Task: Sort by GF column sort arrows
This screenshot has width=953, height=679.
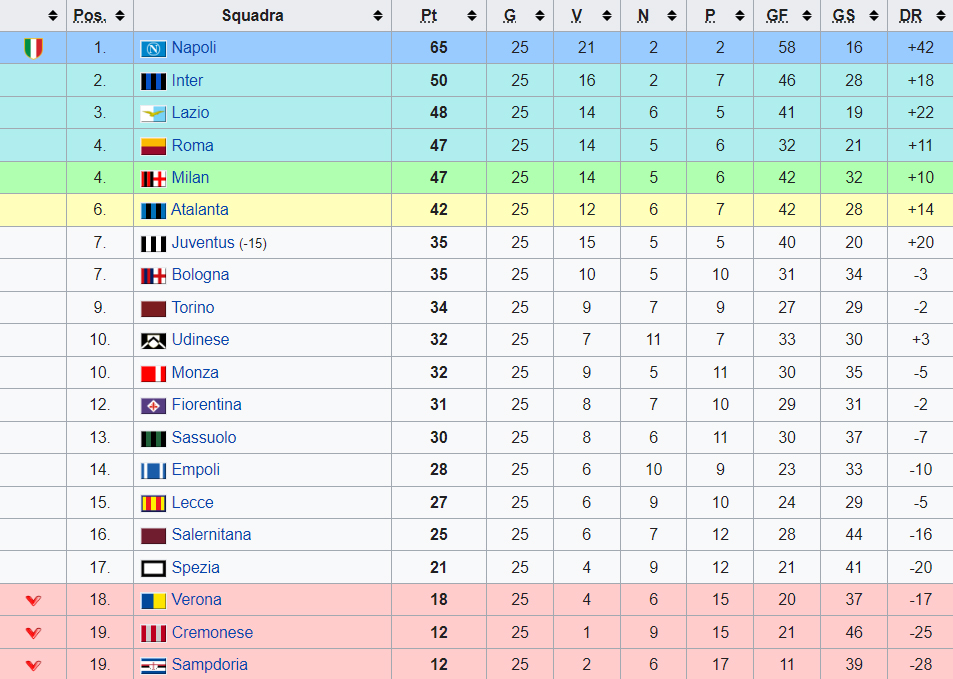Action: 807,16
